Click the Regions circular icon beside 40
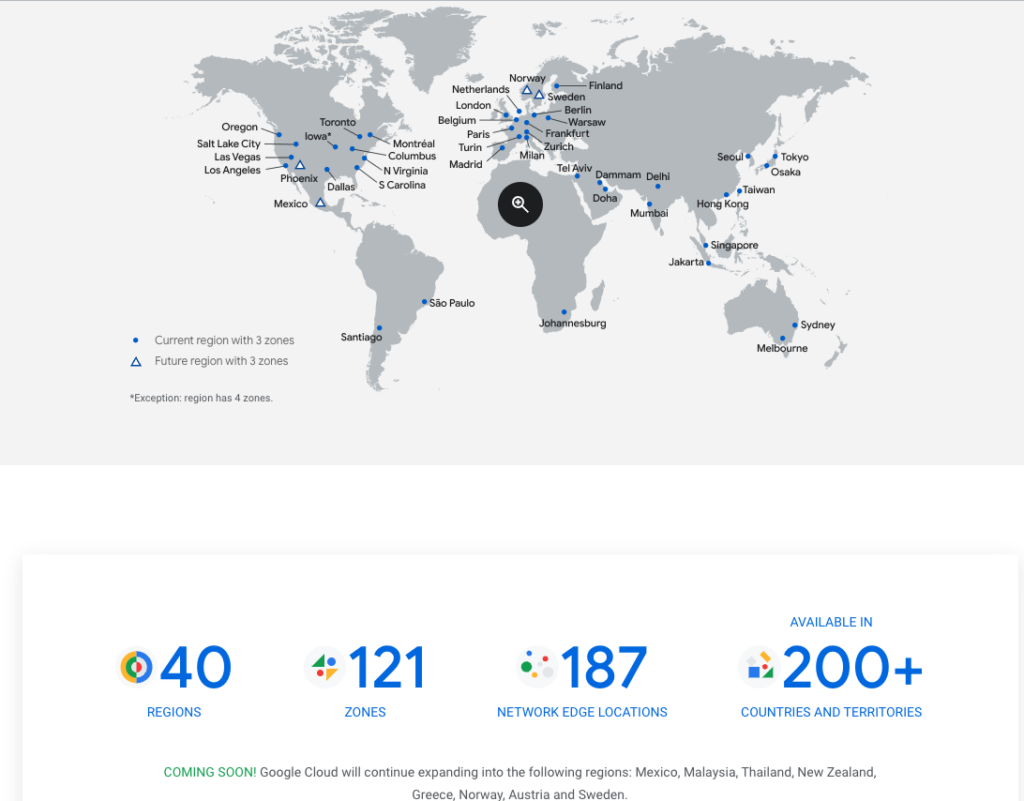 pyautogui.click(x=136, y=667)
